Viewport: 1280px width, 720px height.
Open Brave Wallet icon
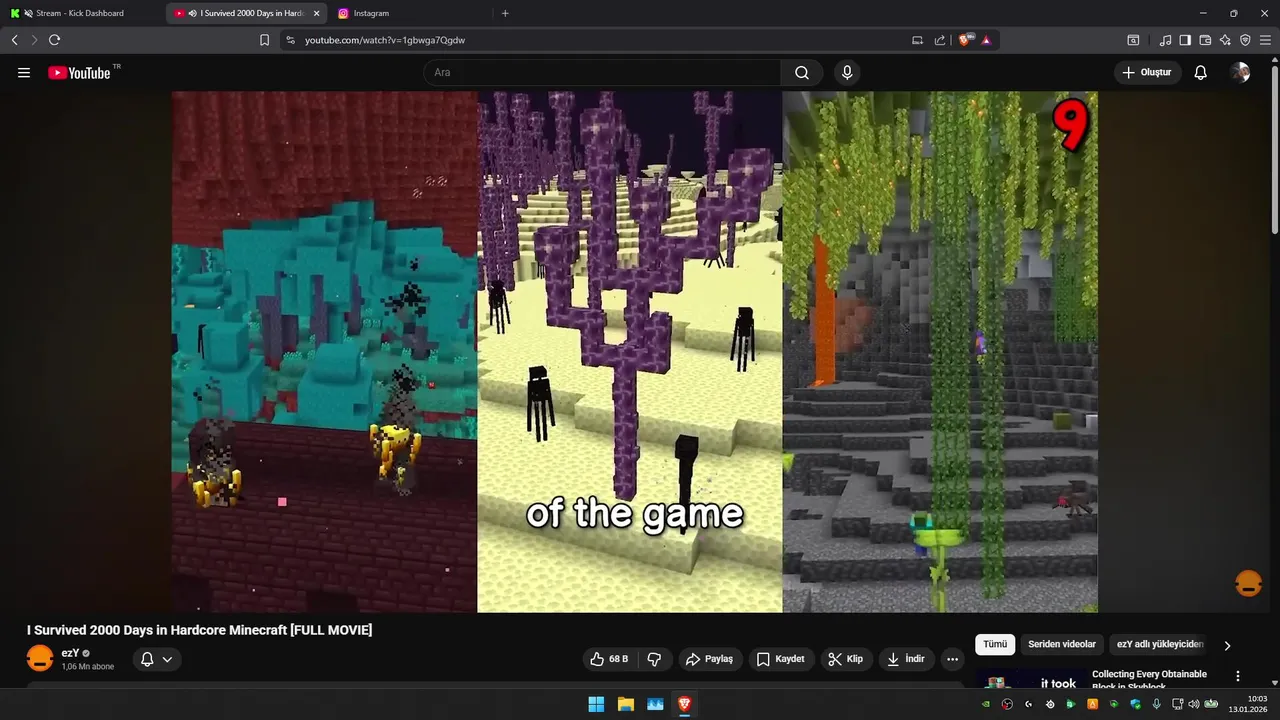1205,40
